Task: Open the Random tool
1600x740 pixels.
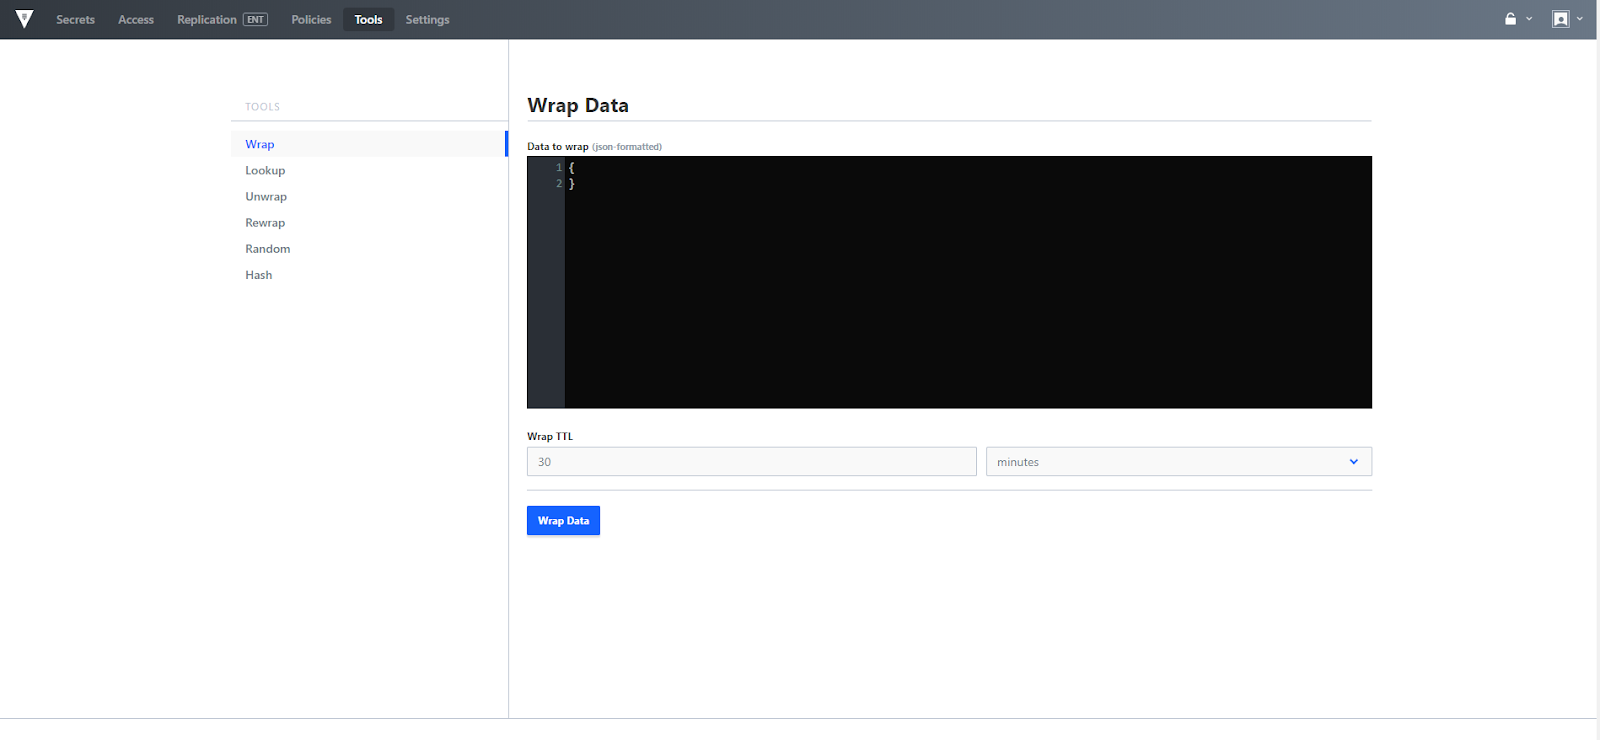Action: (x=268, y=249)
